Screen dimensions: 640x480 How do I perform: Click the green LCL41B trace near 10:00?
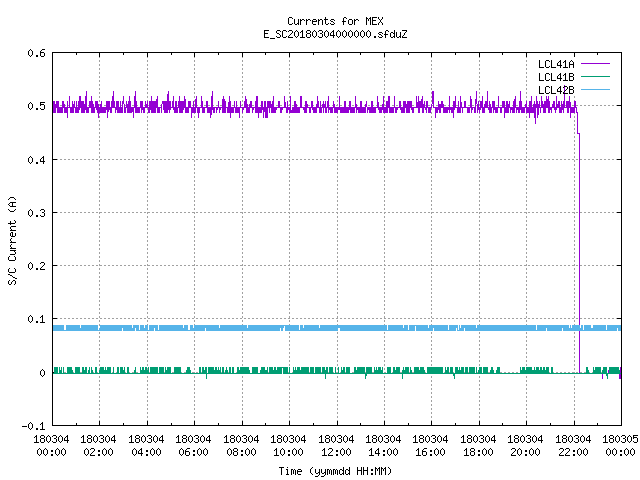(289, 370)
